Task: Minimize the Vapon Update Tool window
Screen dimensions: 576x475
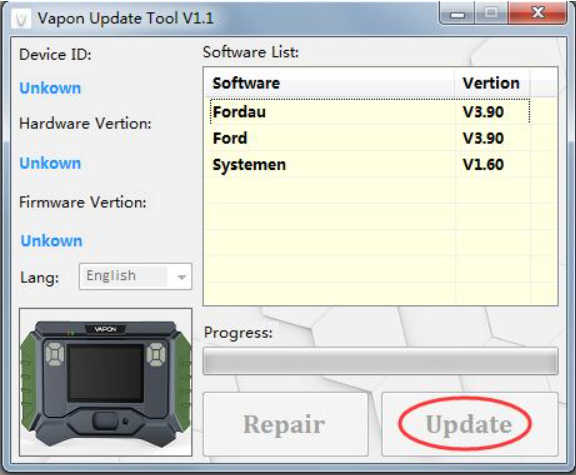Action: point(457,14)
